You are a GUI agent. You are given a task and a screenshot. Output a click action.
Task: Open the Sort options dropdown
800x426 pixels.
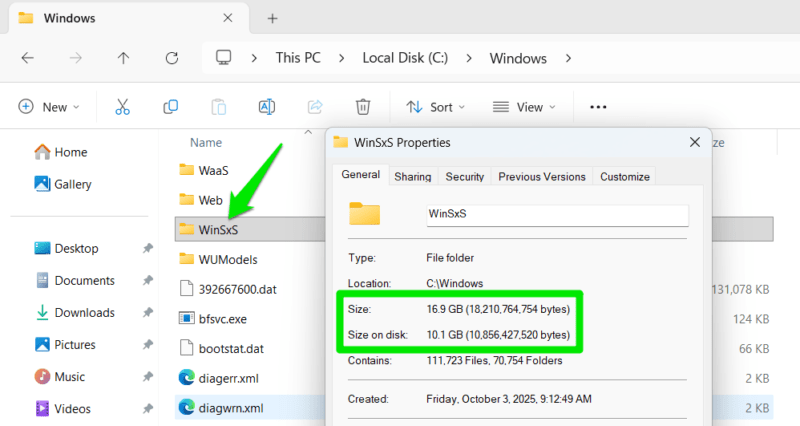pyautogui.click(x=435, y=107)
